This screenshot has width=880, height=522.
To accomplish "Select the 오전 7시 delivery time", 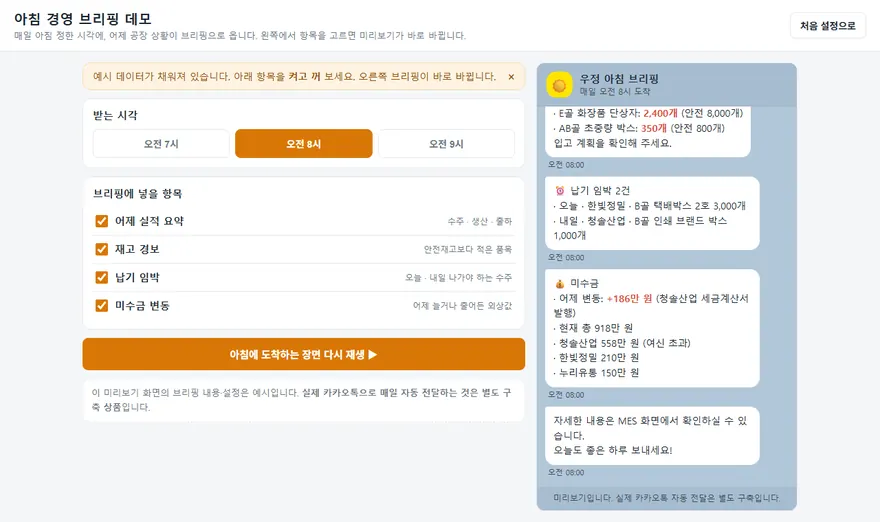I will pyautogui.click(x=161, y=144).
